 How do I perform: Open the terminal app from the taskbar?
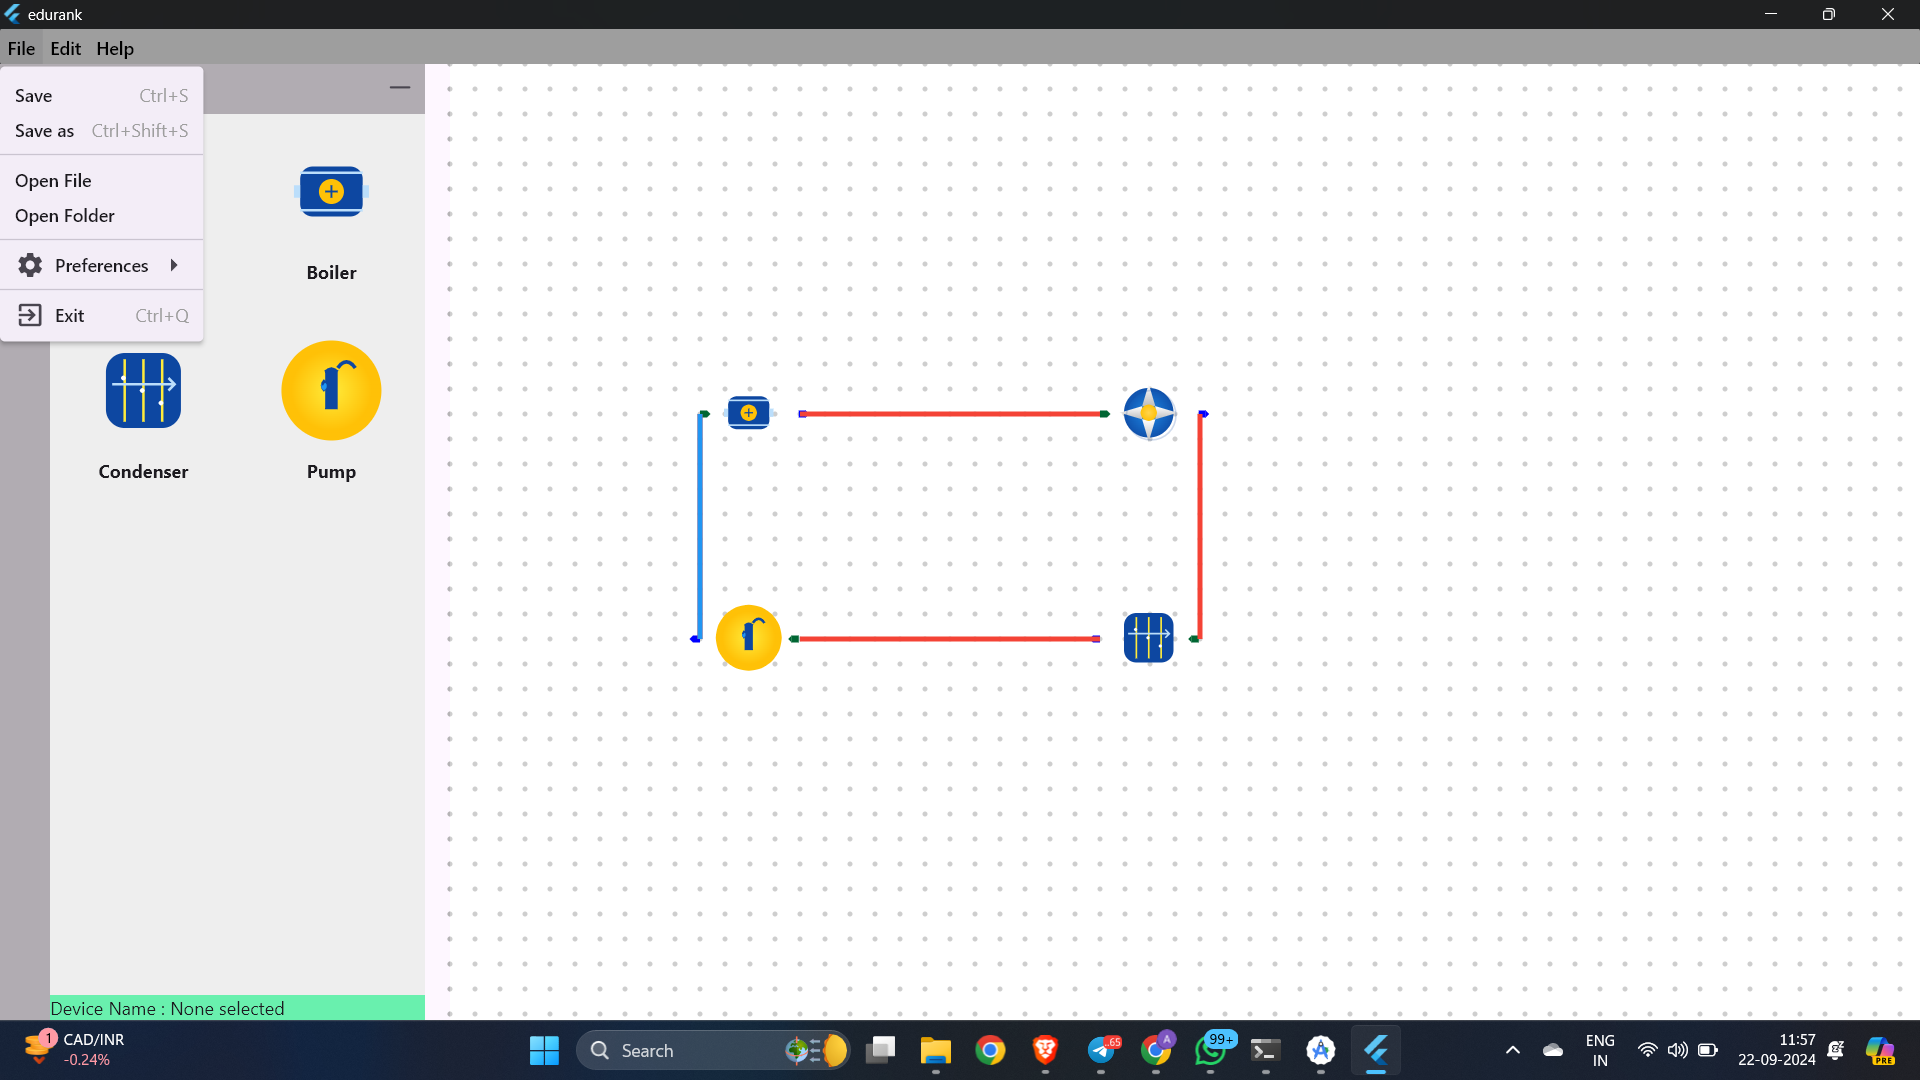[x=1265, y=1050]
